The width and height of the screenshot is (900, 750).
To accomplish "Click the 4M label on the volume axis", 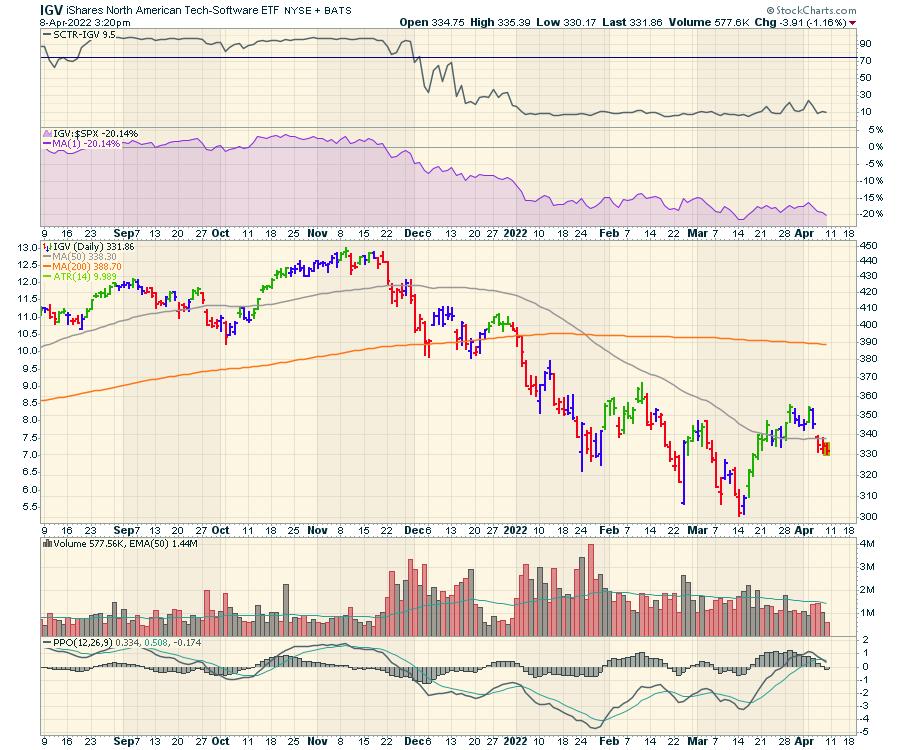I will (867, 543).
